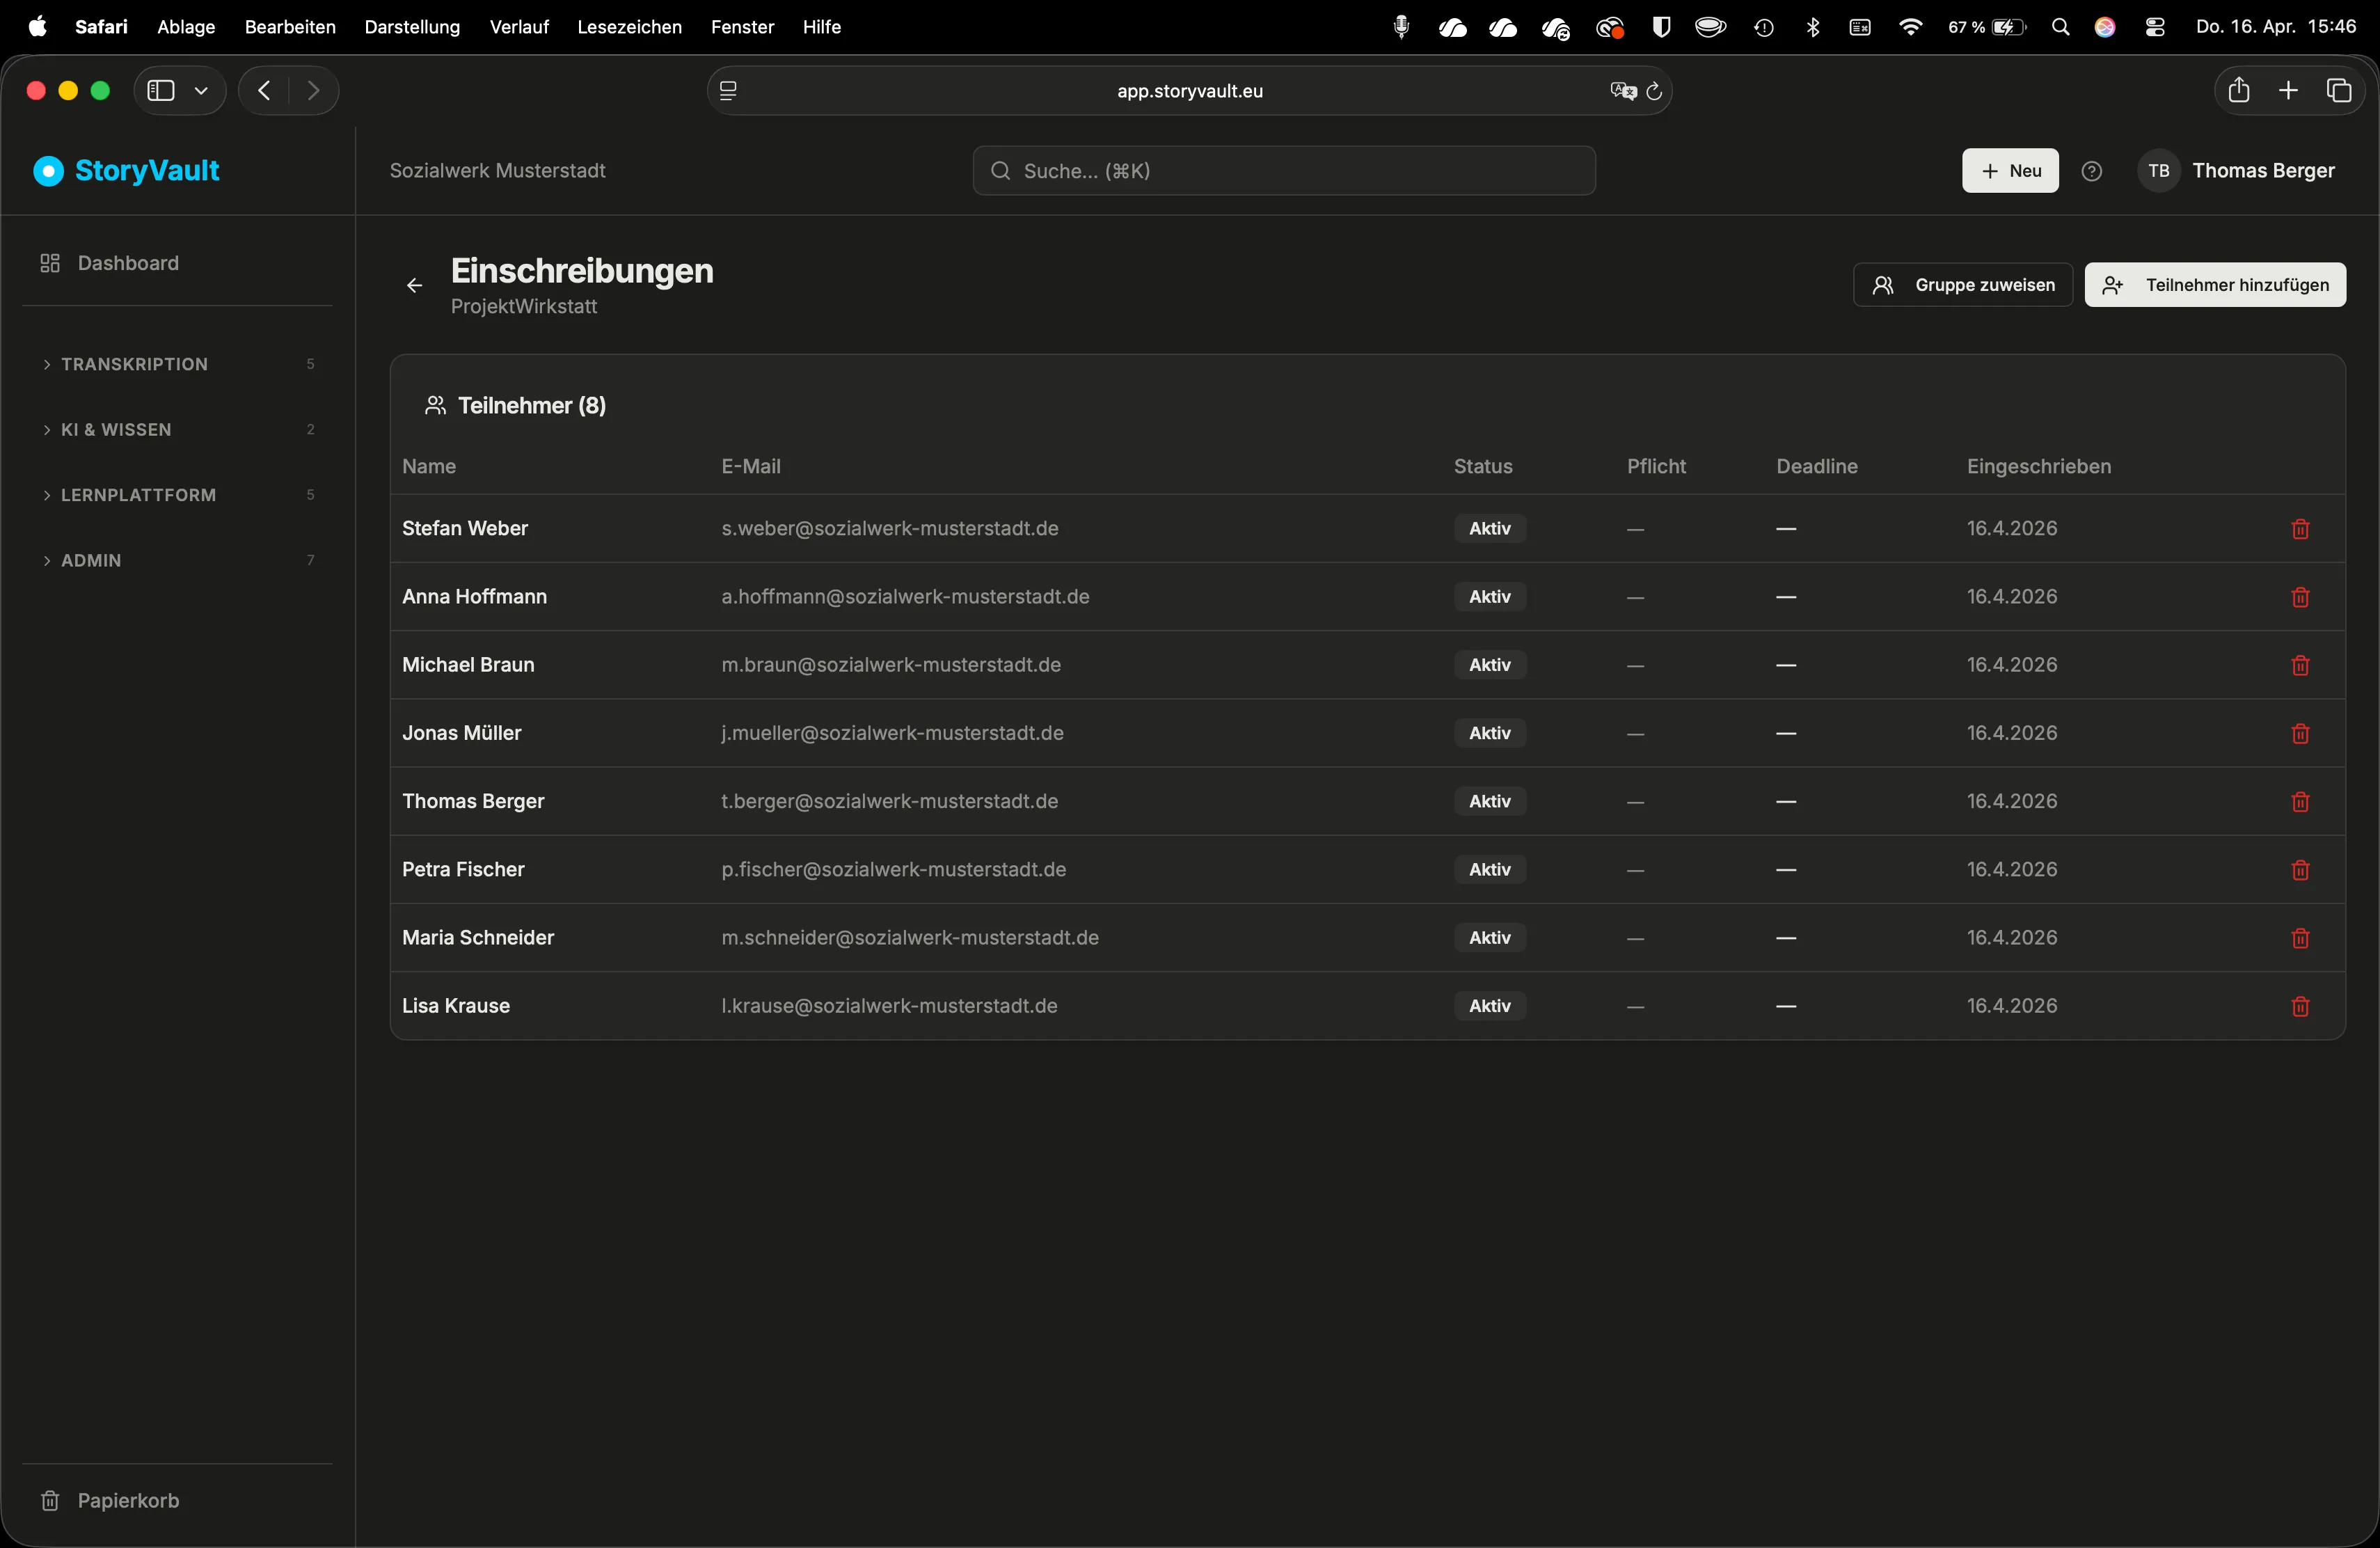Show Safari tab overview

pyautogui.click(x=2338, y=91)
